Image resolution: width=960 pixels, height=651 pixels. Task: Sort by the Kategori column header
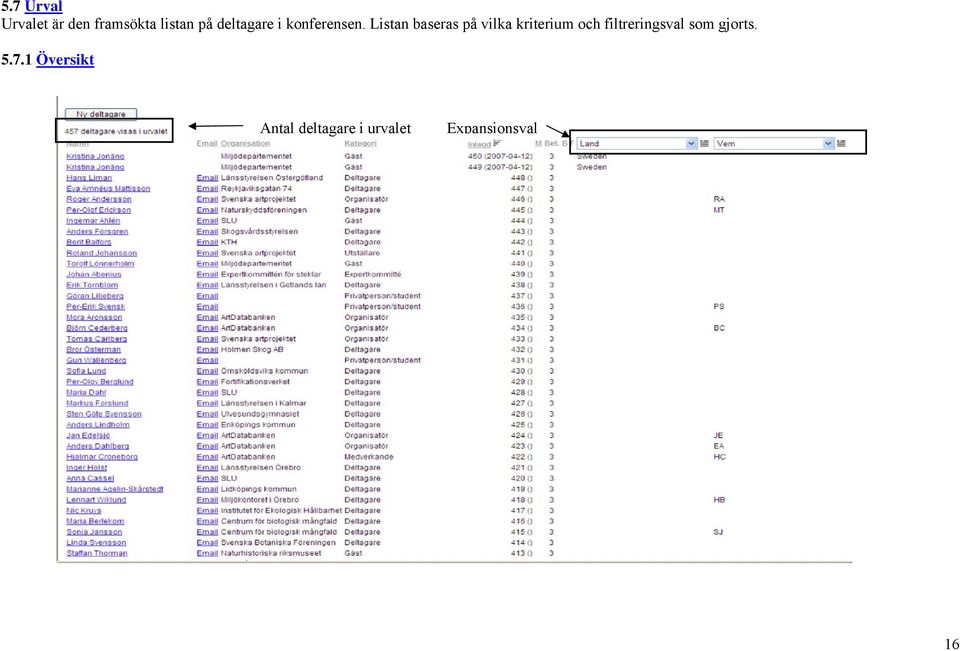pyautogui.click(x=361, y=143)
